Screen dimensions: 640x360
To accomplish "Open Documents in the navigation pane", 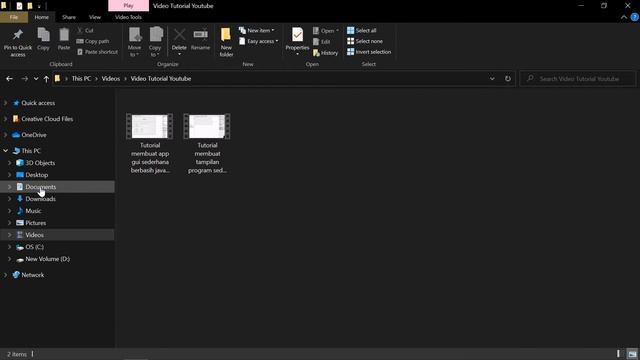I will 40,187.
